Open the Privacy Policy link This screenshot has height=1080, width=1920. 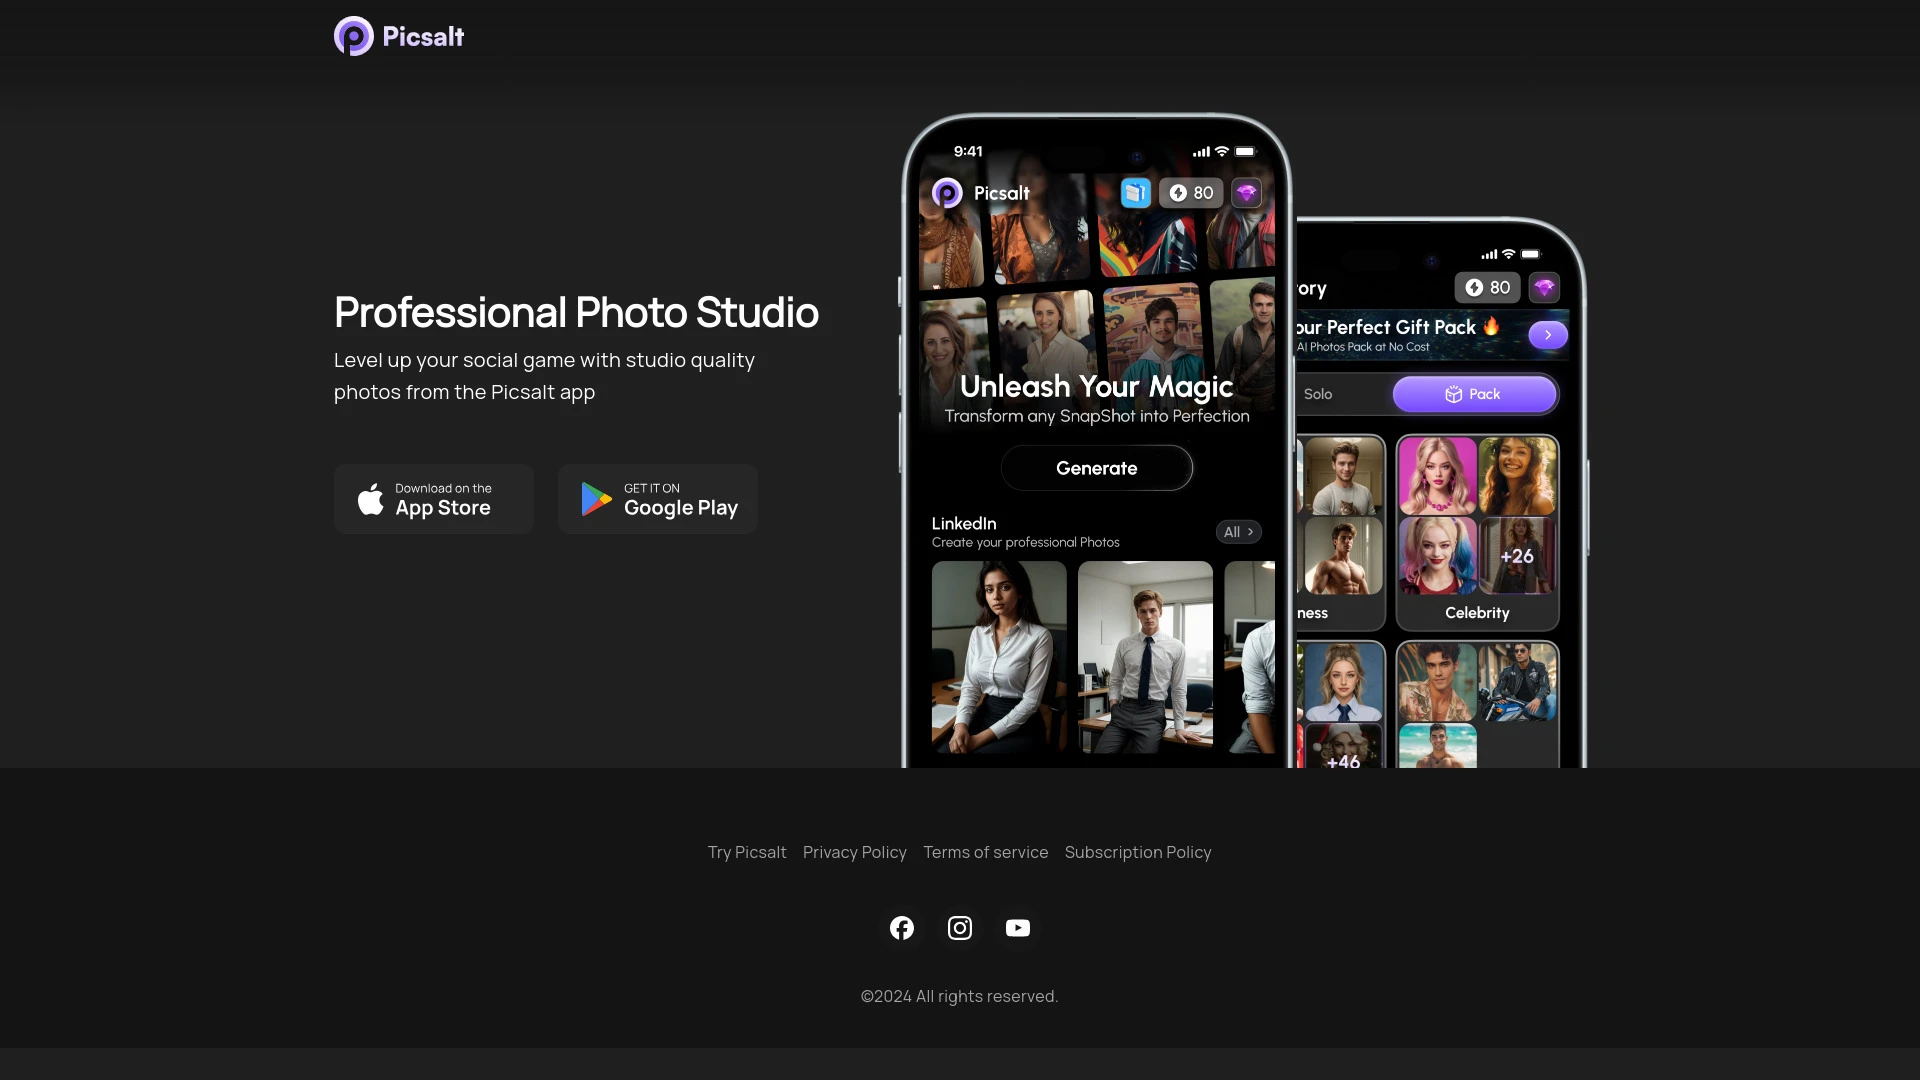[854, 852]
